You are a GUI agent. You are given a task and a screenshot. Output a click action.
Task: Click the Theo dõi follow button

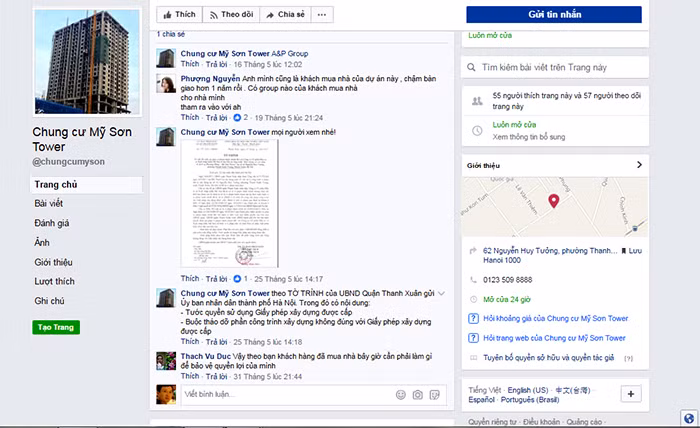(x=231, y=15)
